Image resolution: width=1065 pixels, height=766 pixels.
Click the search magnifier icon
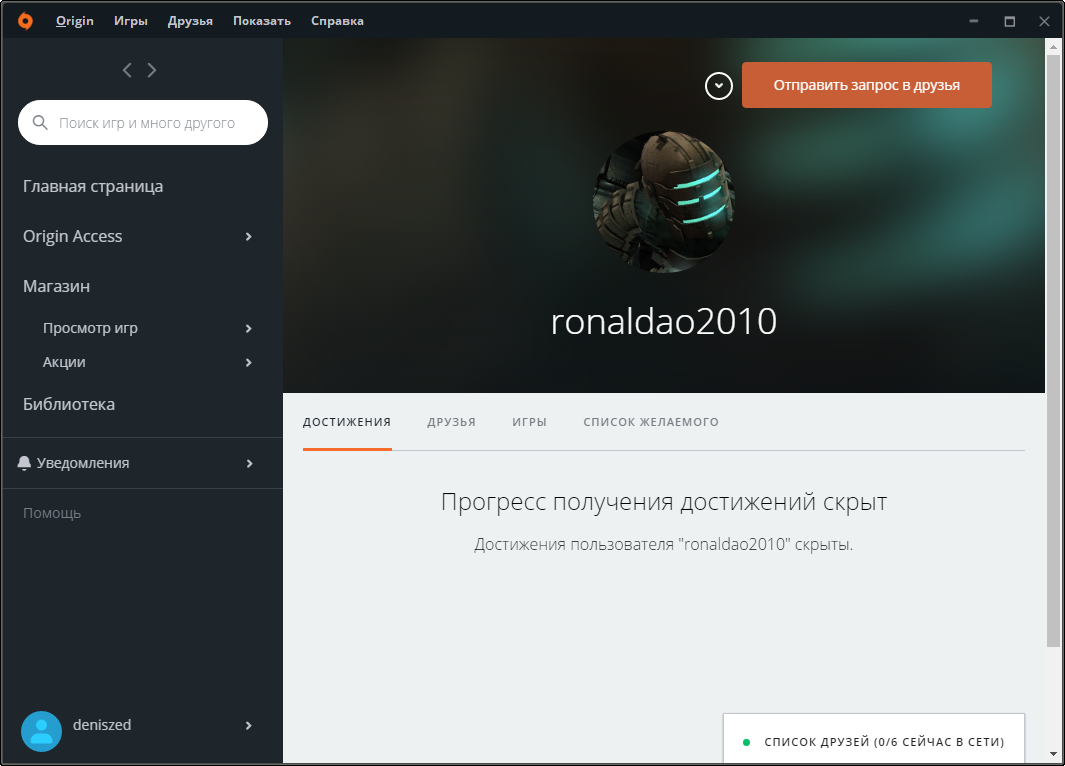pos(41,123)
